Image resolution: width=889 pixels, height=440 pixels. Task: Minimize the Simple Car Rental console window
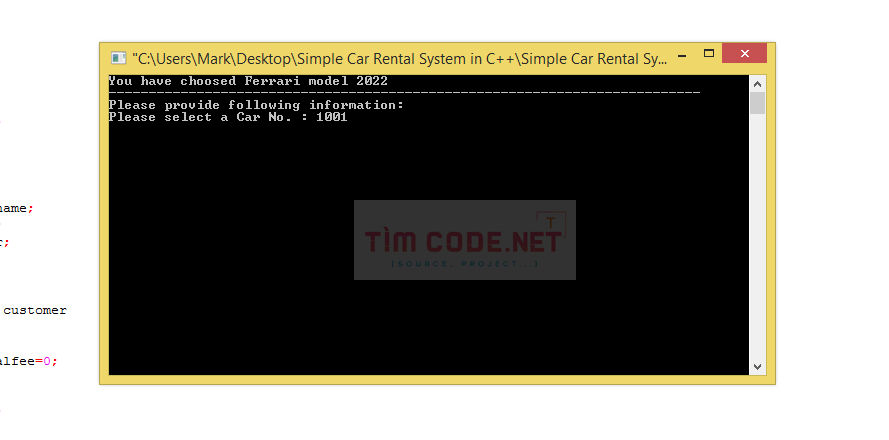click(x=682, y=56)
